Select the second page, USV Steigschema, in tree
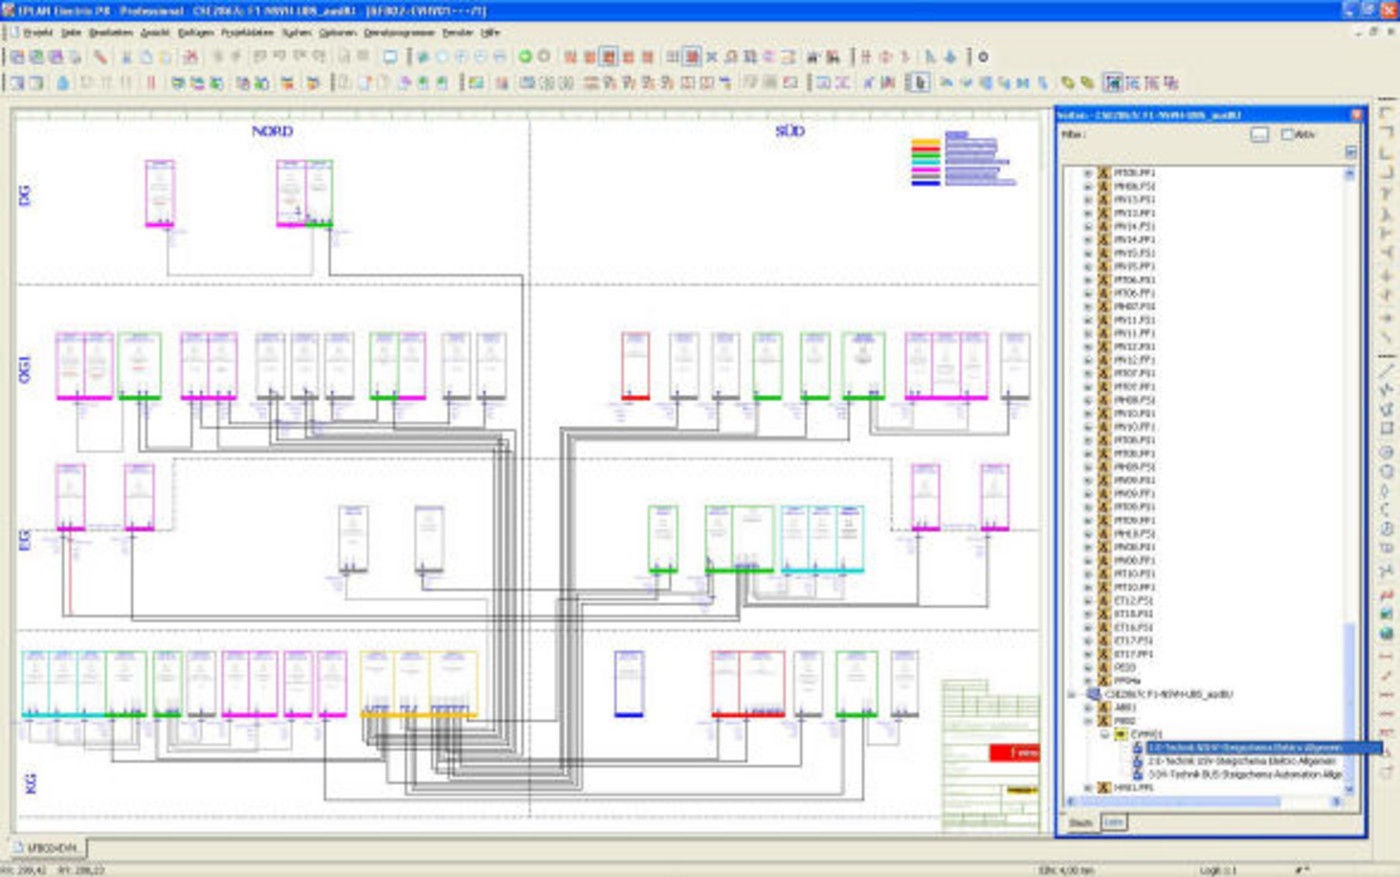The height and width of the screenshot is (877, 1400). tap(1240, 761)
